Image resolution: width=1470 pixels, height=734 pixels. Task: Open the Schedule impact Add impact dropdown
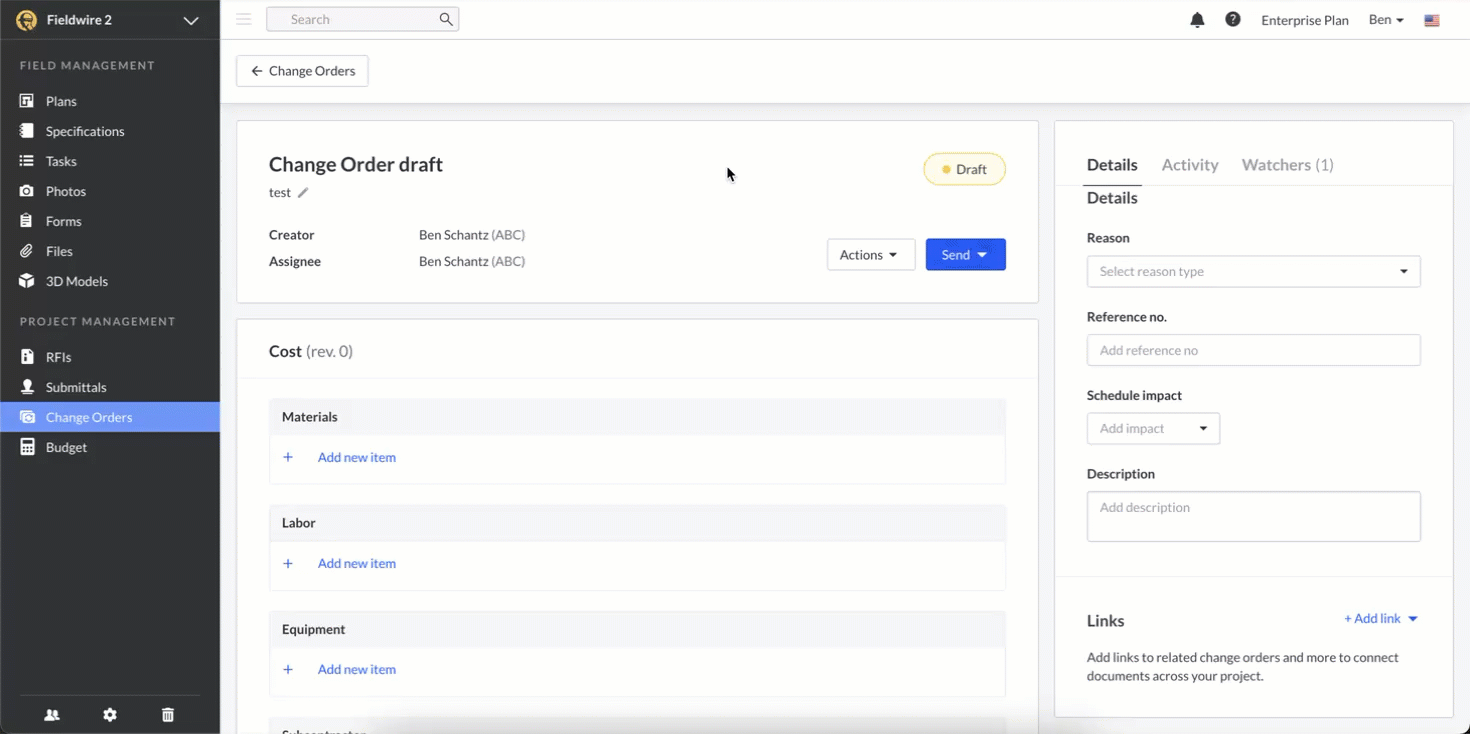click(x=1153, y=428)
